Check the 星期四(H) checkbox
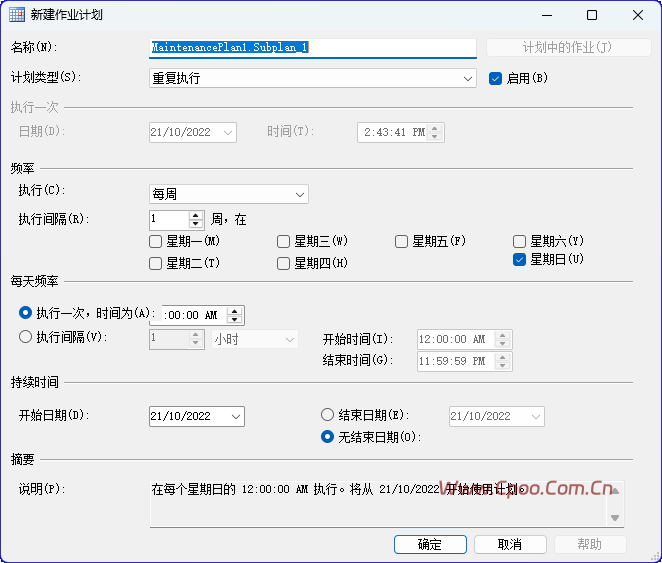The width and height of the screenshot is (662, 563). coord(283,264)
